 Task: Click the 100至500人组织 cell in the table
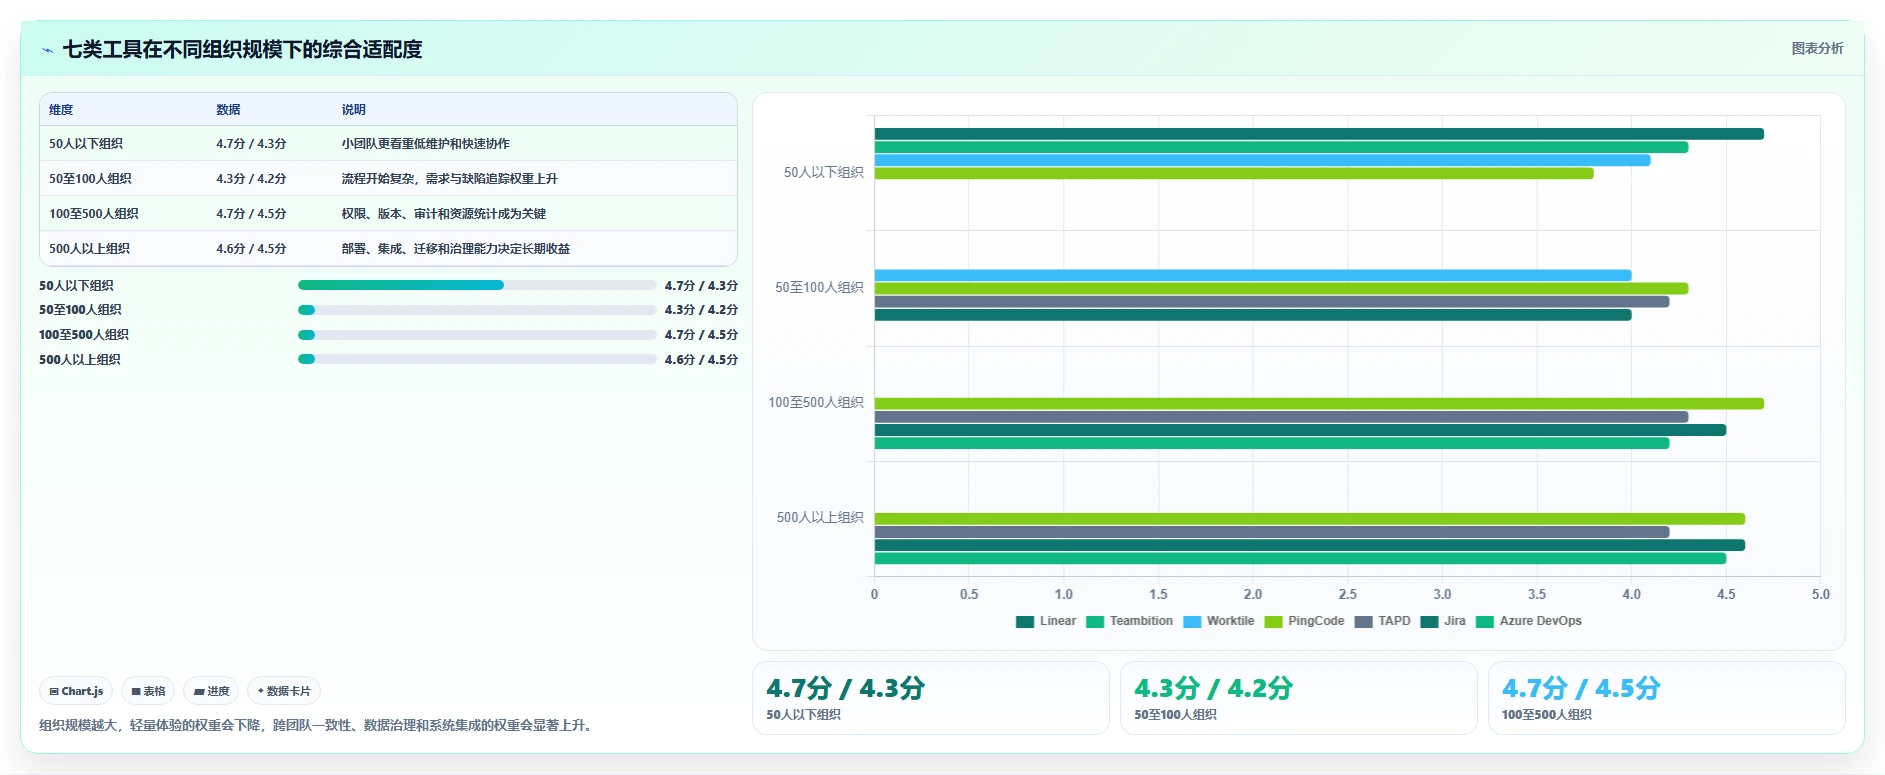[94, 214]
